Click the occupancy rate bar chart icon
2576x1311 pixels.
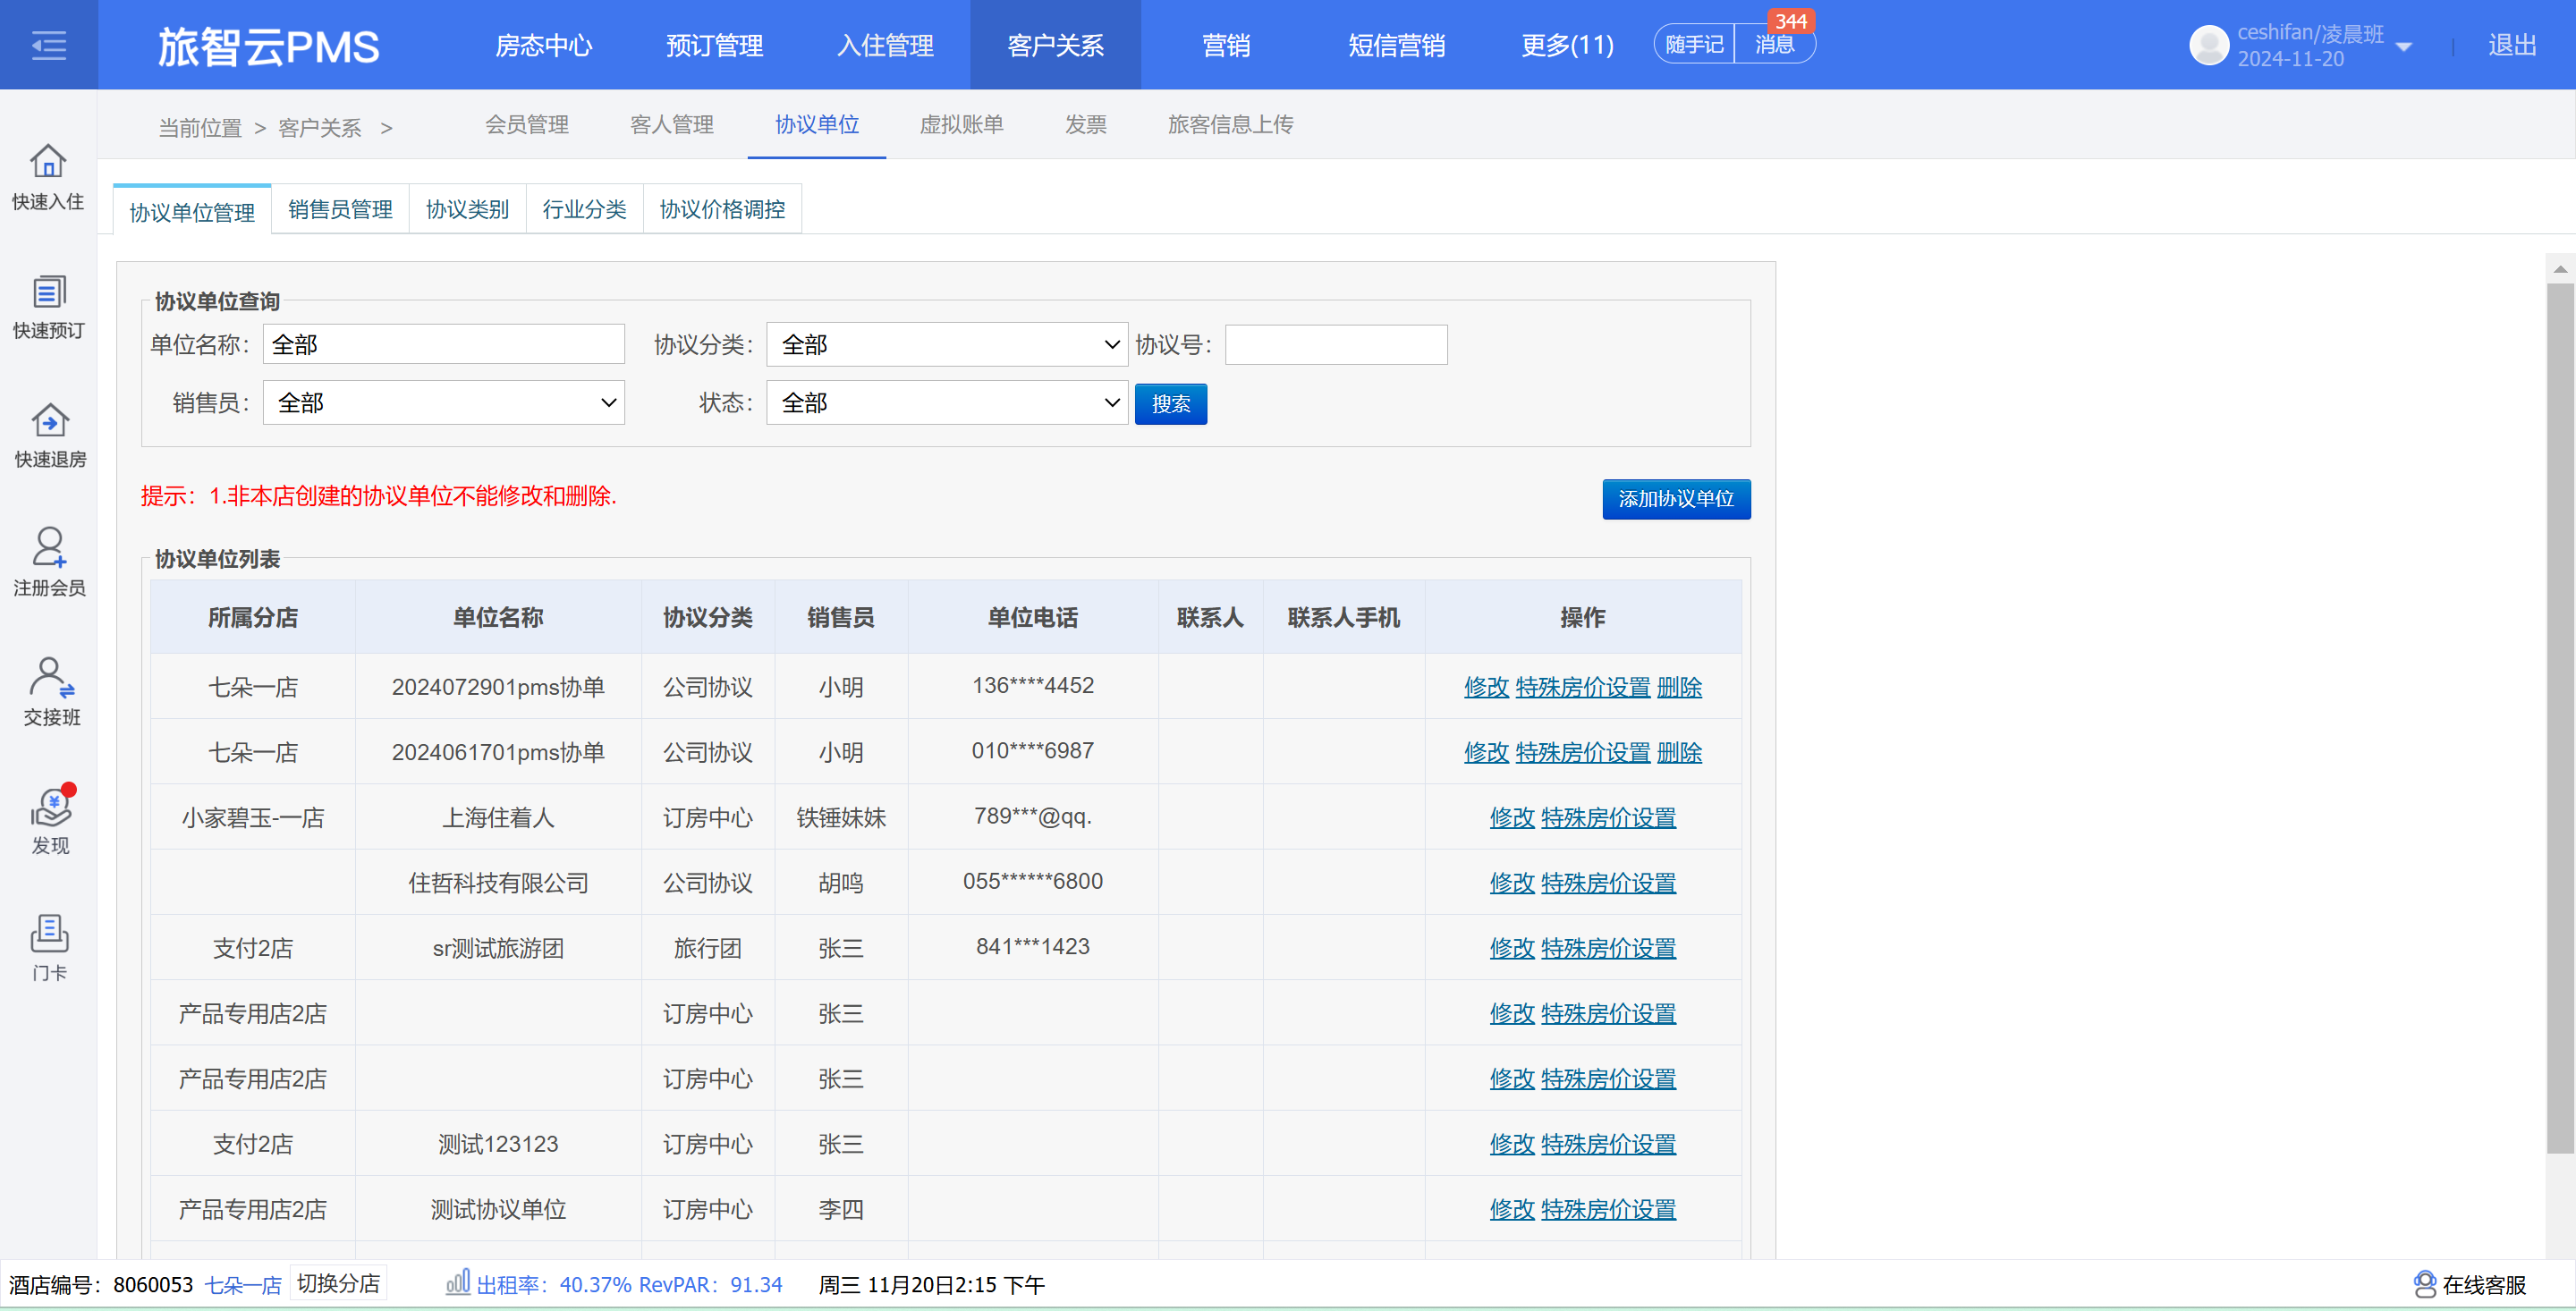[x=457, y=1282]
